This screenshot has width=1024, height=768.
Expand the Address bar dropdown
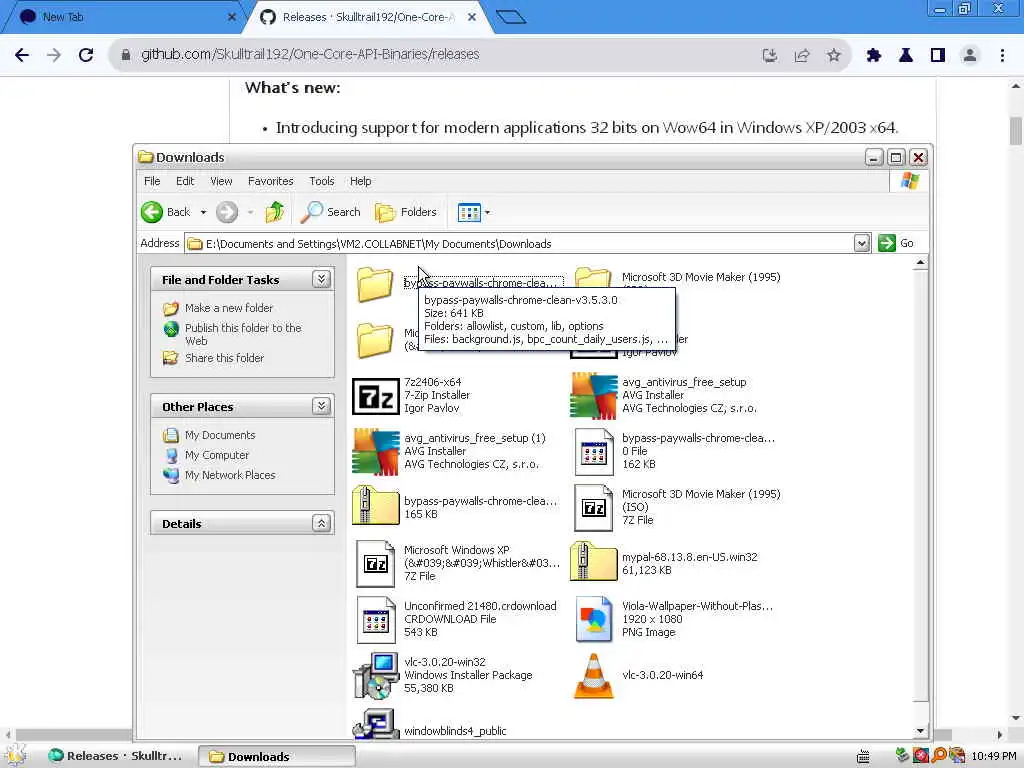861,243
